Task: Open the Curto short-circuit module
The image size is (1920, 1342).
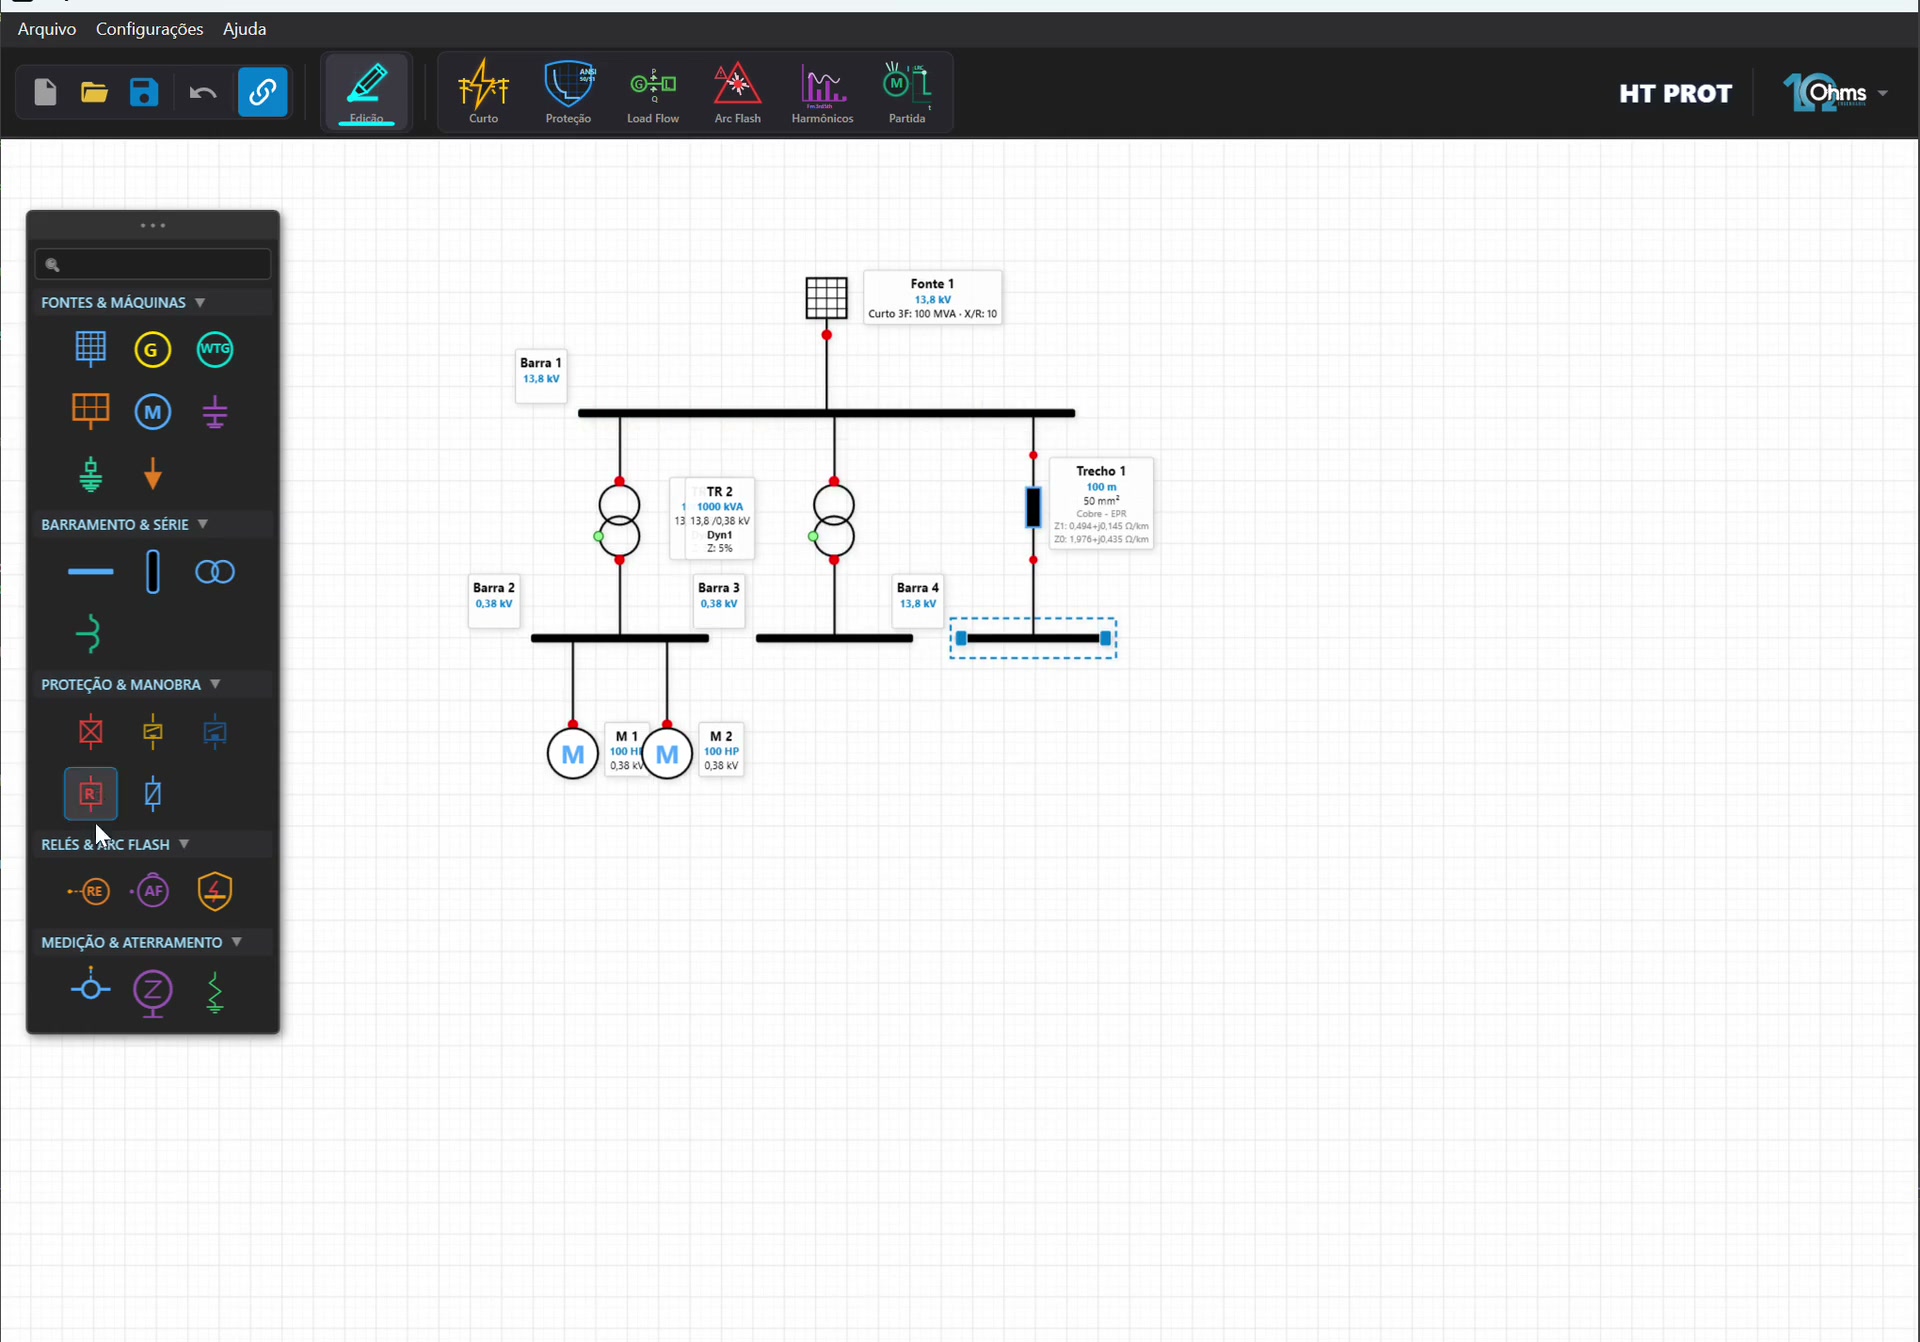Action: tap(483, 92)
